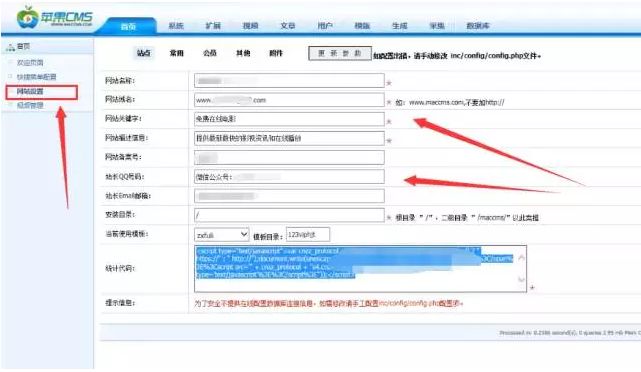Go to the 生成 navigation tab
Image resolution: width=641 pixels, height=372 pixels.
click(x=399, y=26)
